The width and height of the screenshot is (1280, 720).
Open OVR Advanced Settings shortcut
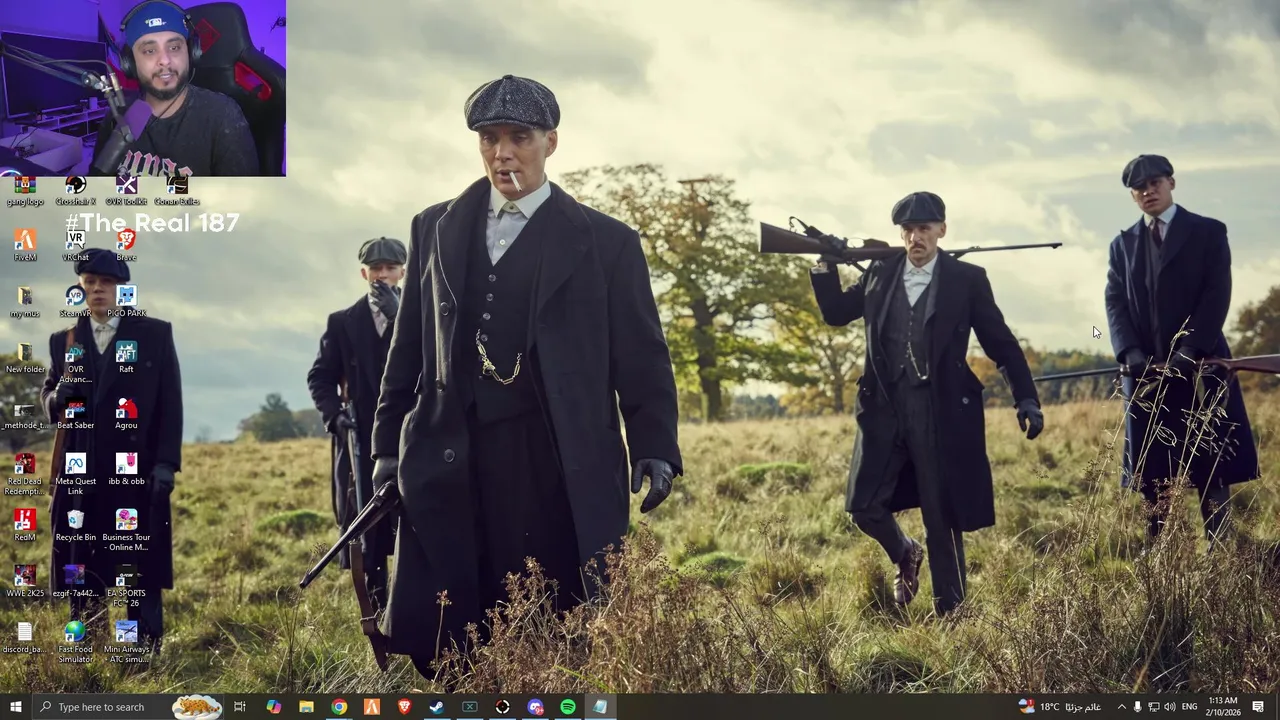coord(75,362)
